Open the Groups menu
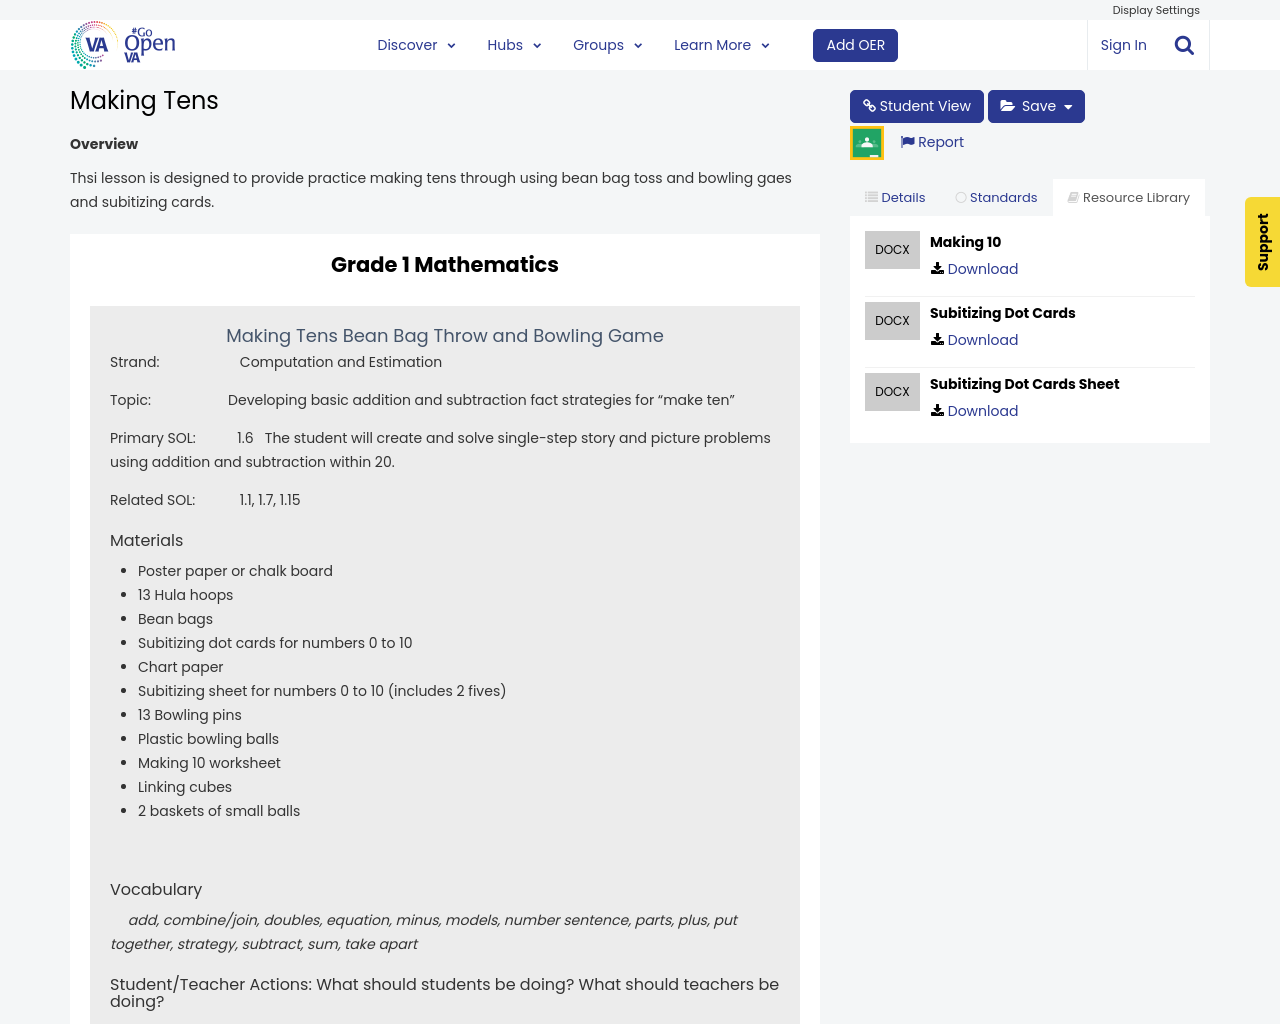Viewport: 1280px width, 1024px height. click(x=607, y=45)
